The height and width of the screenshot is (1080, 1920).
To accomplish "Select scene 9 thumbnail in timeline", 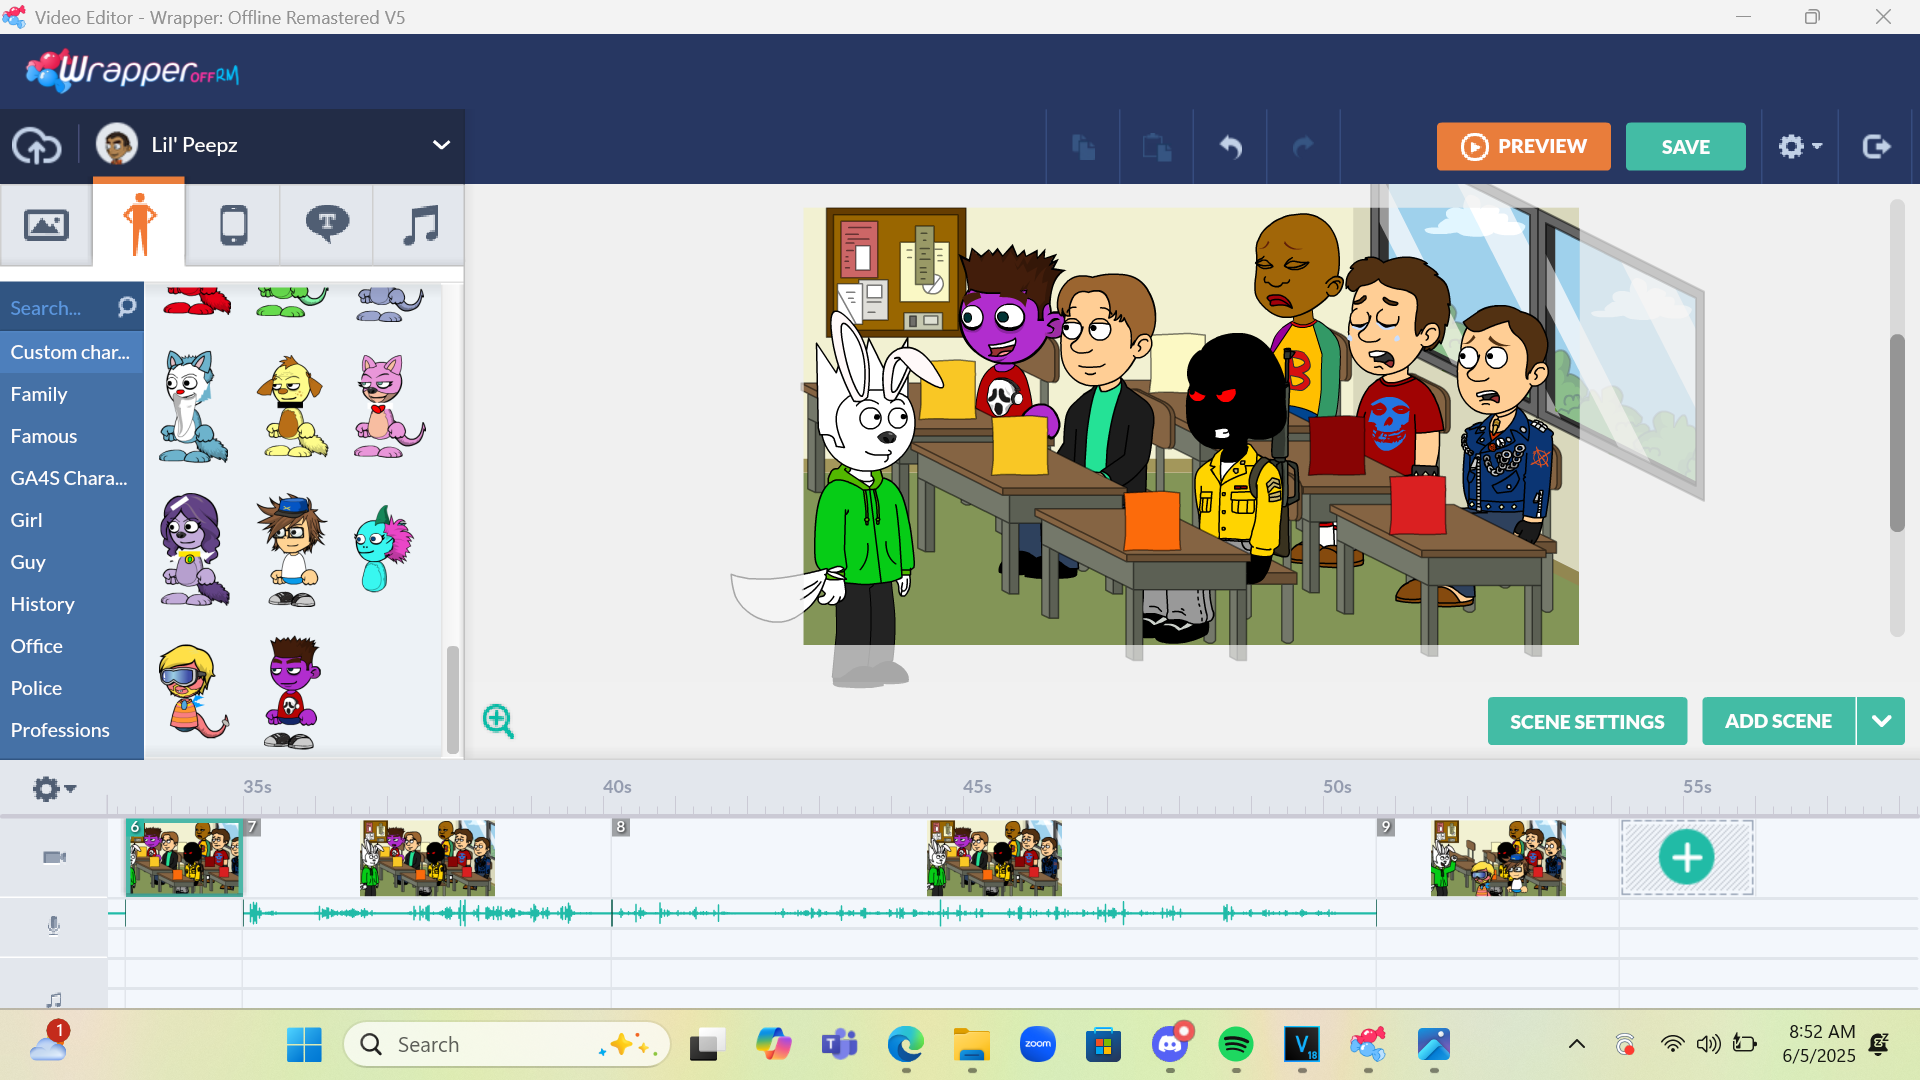I will [1498, 858].
